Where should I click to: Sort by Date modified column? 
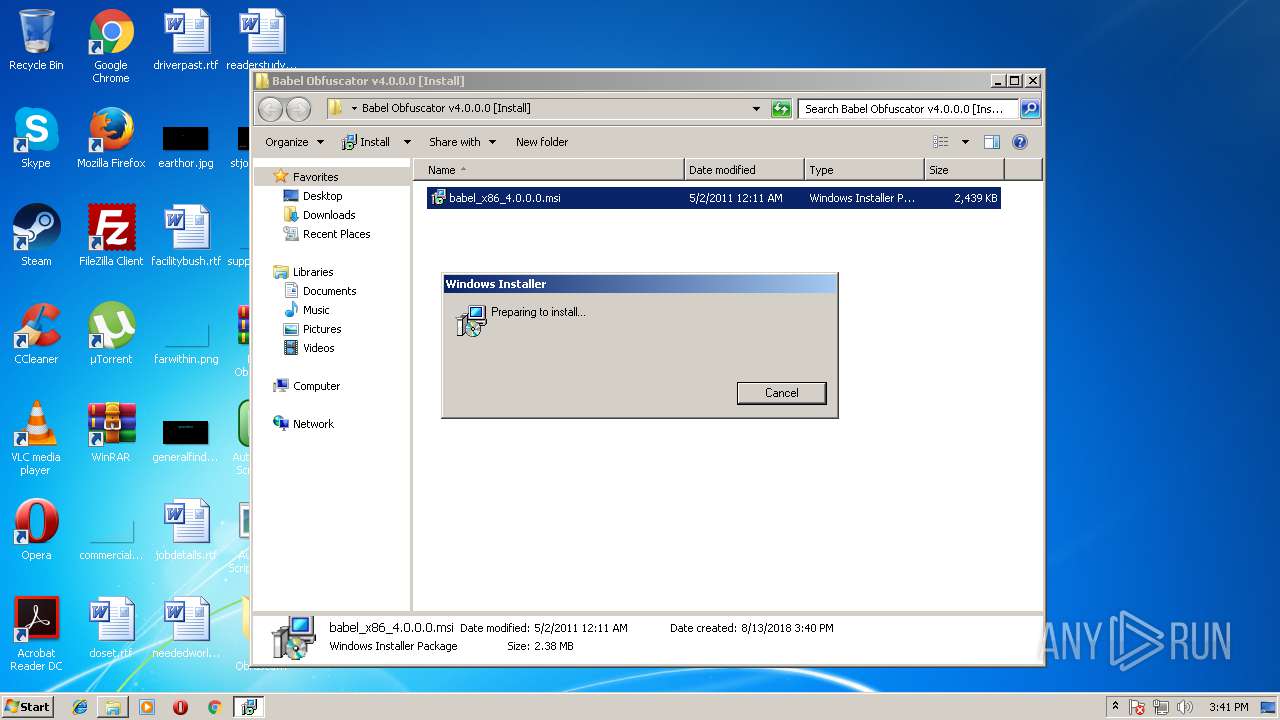tap(744, 170)
